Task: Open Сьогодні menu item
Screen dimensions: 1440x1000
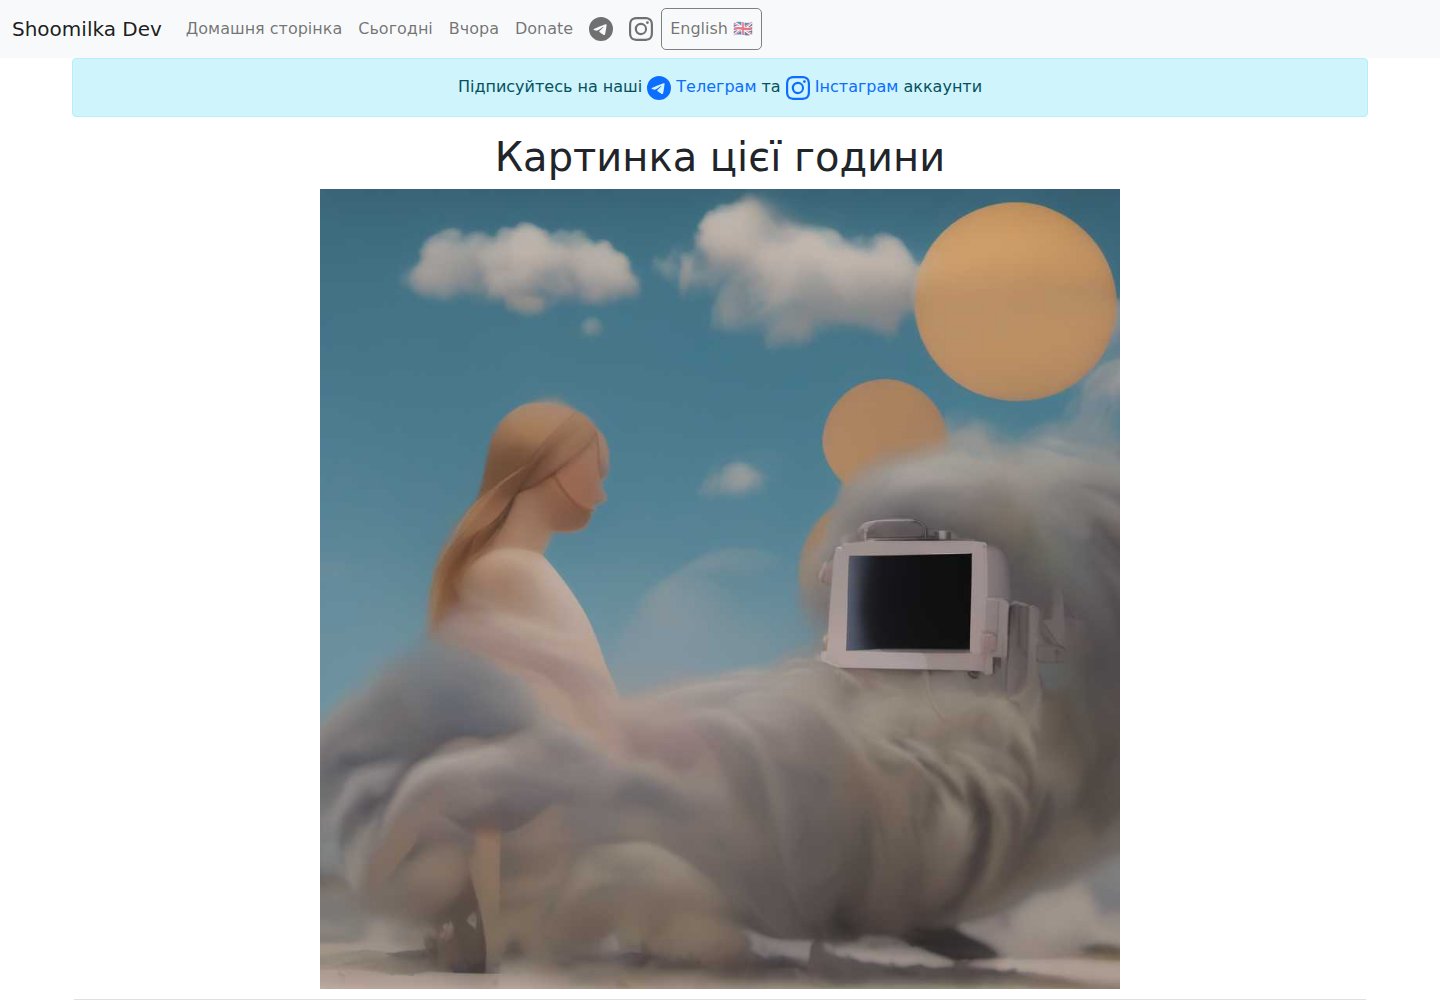Action: pos(396,29)
